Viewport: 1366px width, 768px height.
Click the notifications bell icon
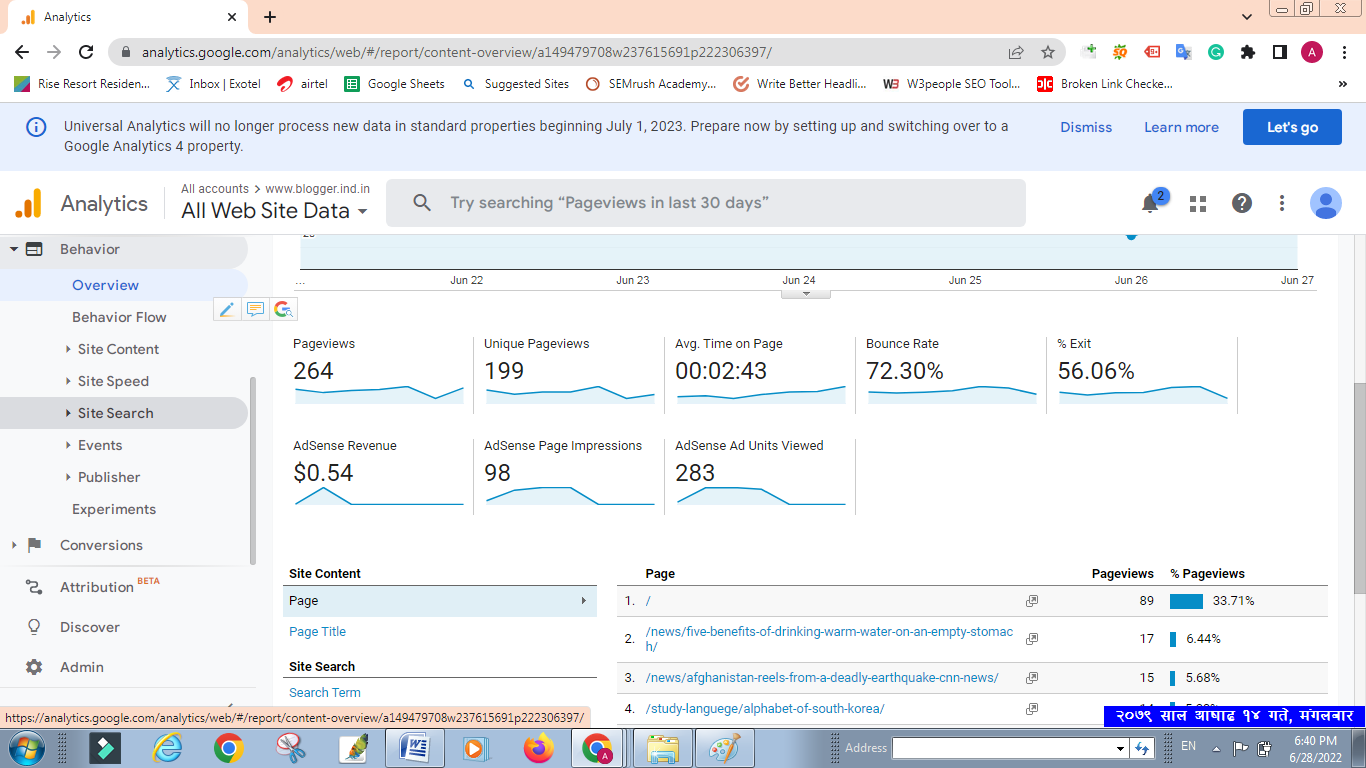(x=1150, y=203)
